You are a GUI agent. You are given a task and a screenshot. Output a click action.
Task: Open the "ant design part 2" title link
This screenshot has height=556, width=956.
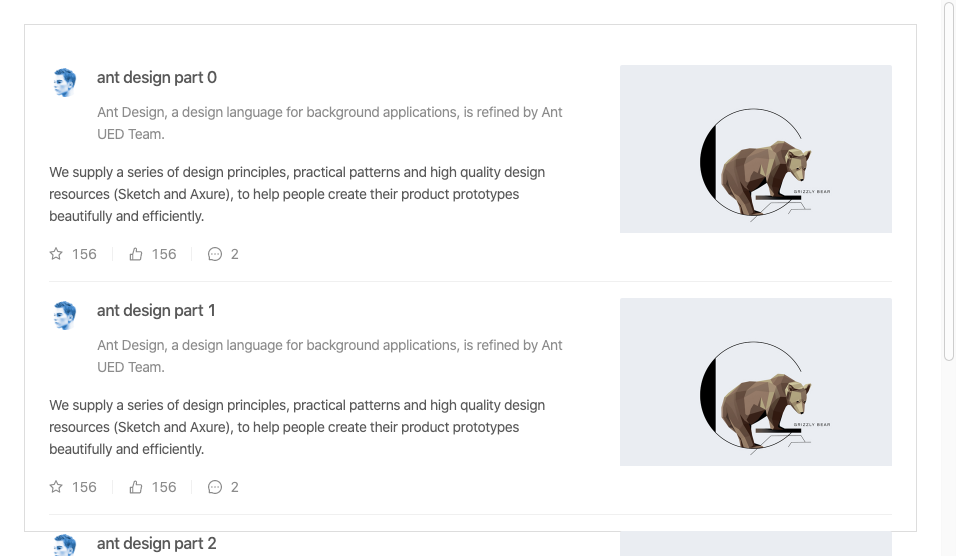tap(157, 544)
